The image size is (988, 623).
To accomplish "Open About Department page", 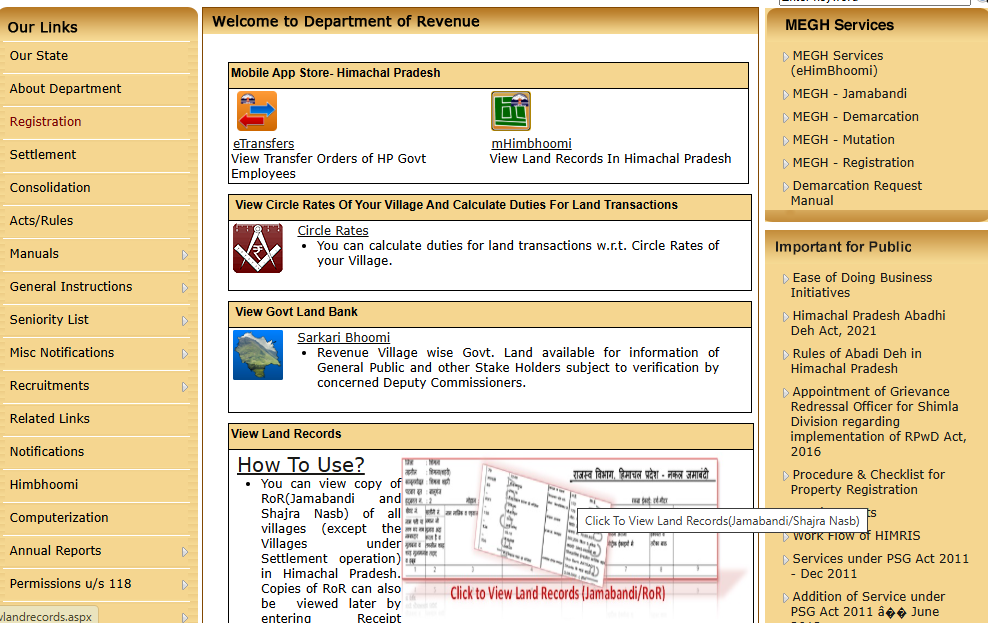I will point(66,88).
